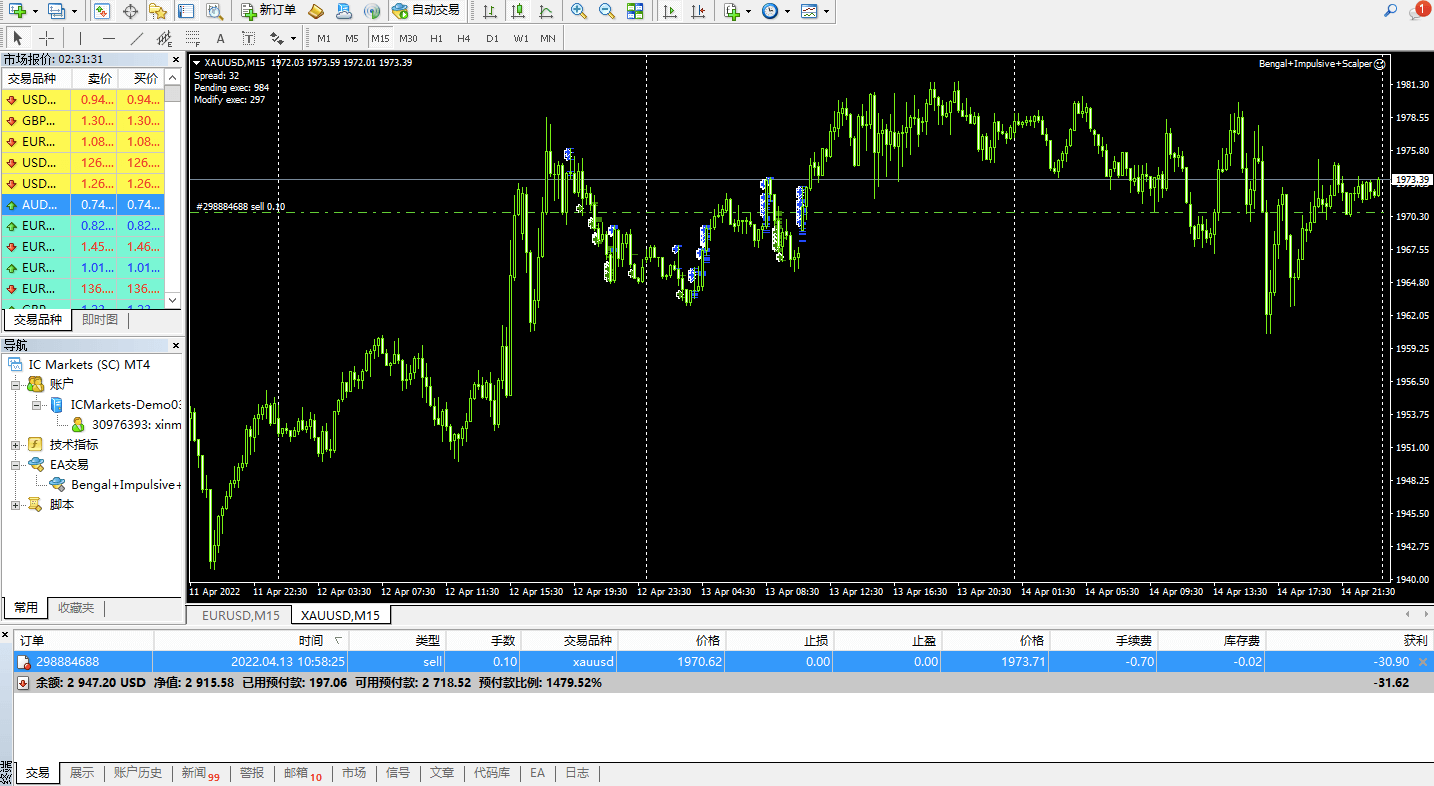This screenshot has width=1434, height=786.
Task: Close order 298884688 with the x button
Action: (1423, 662)
